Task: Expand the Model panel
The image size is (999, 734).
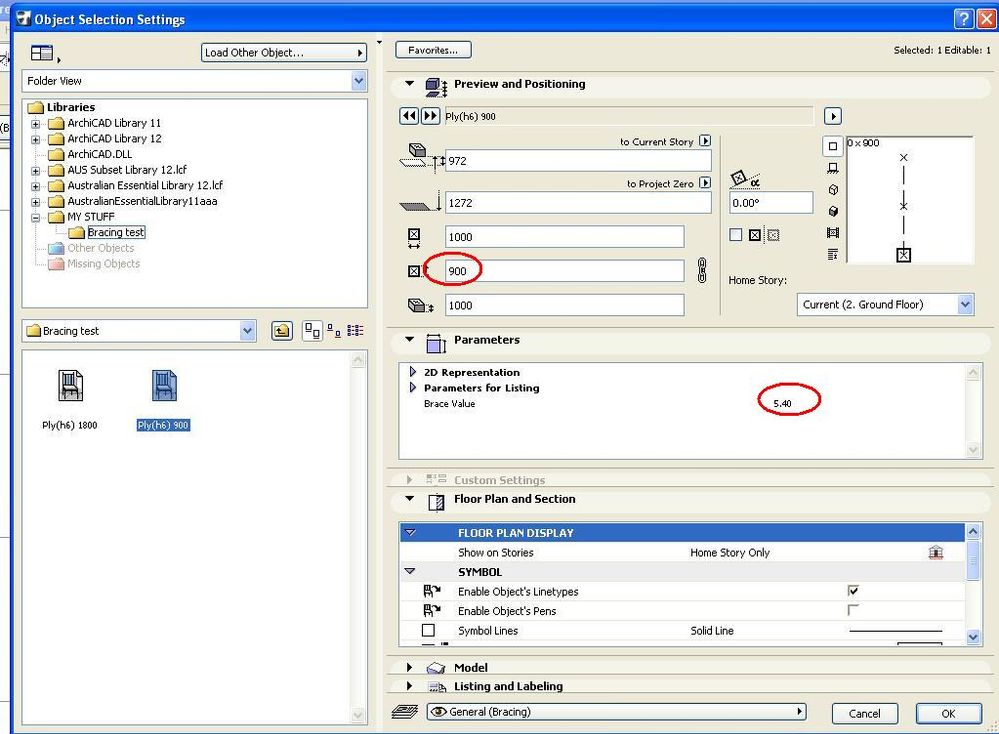Action: [410, 667]
